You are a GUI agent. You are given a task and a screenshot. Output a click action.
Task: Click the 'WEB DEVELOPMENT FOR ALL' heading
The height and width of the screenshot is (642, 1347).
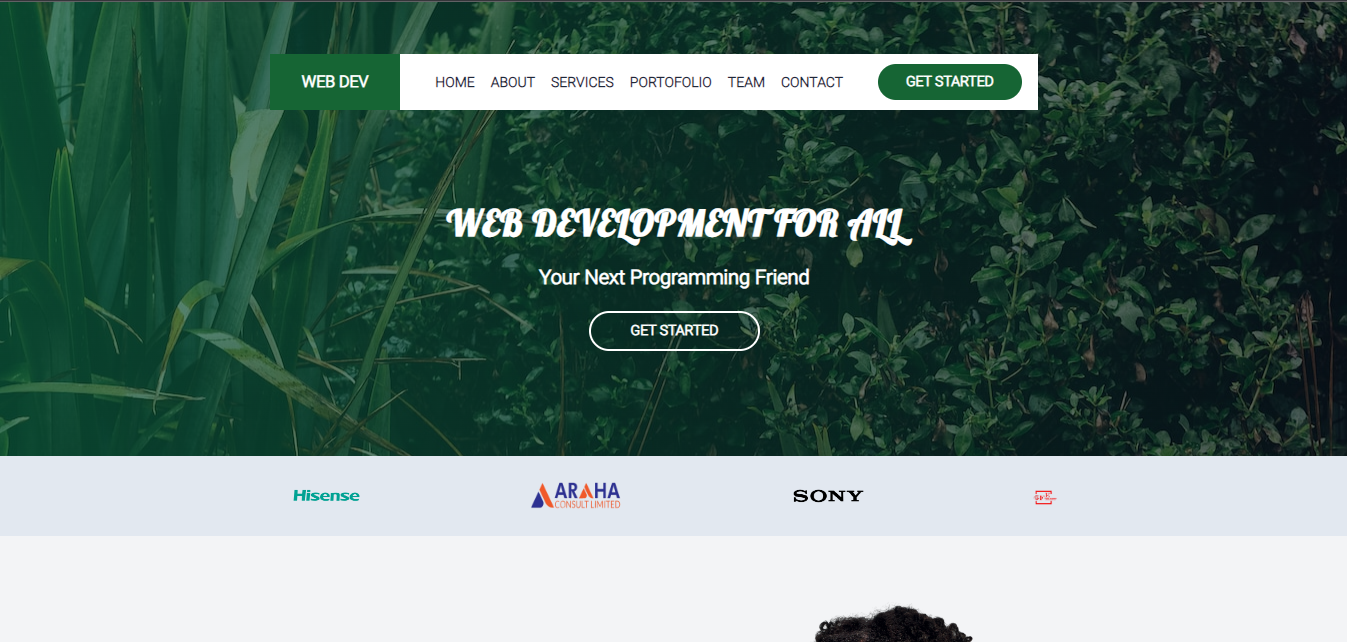679,225
